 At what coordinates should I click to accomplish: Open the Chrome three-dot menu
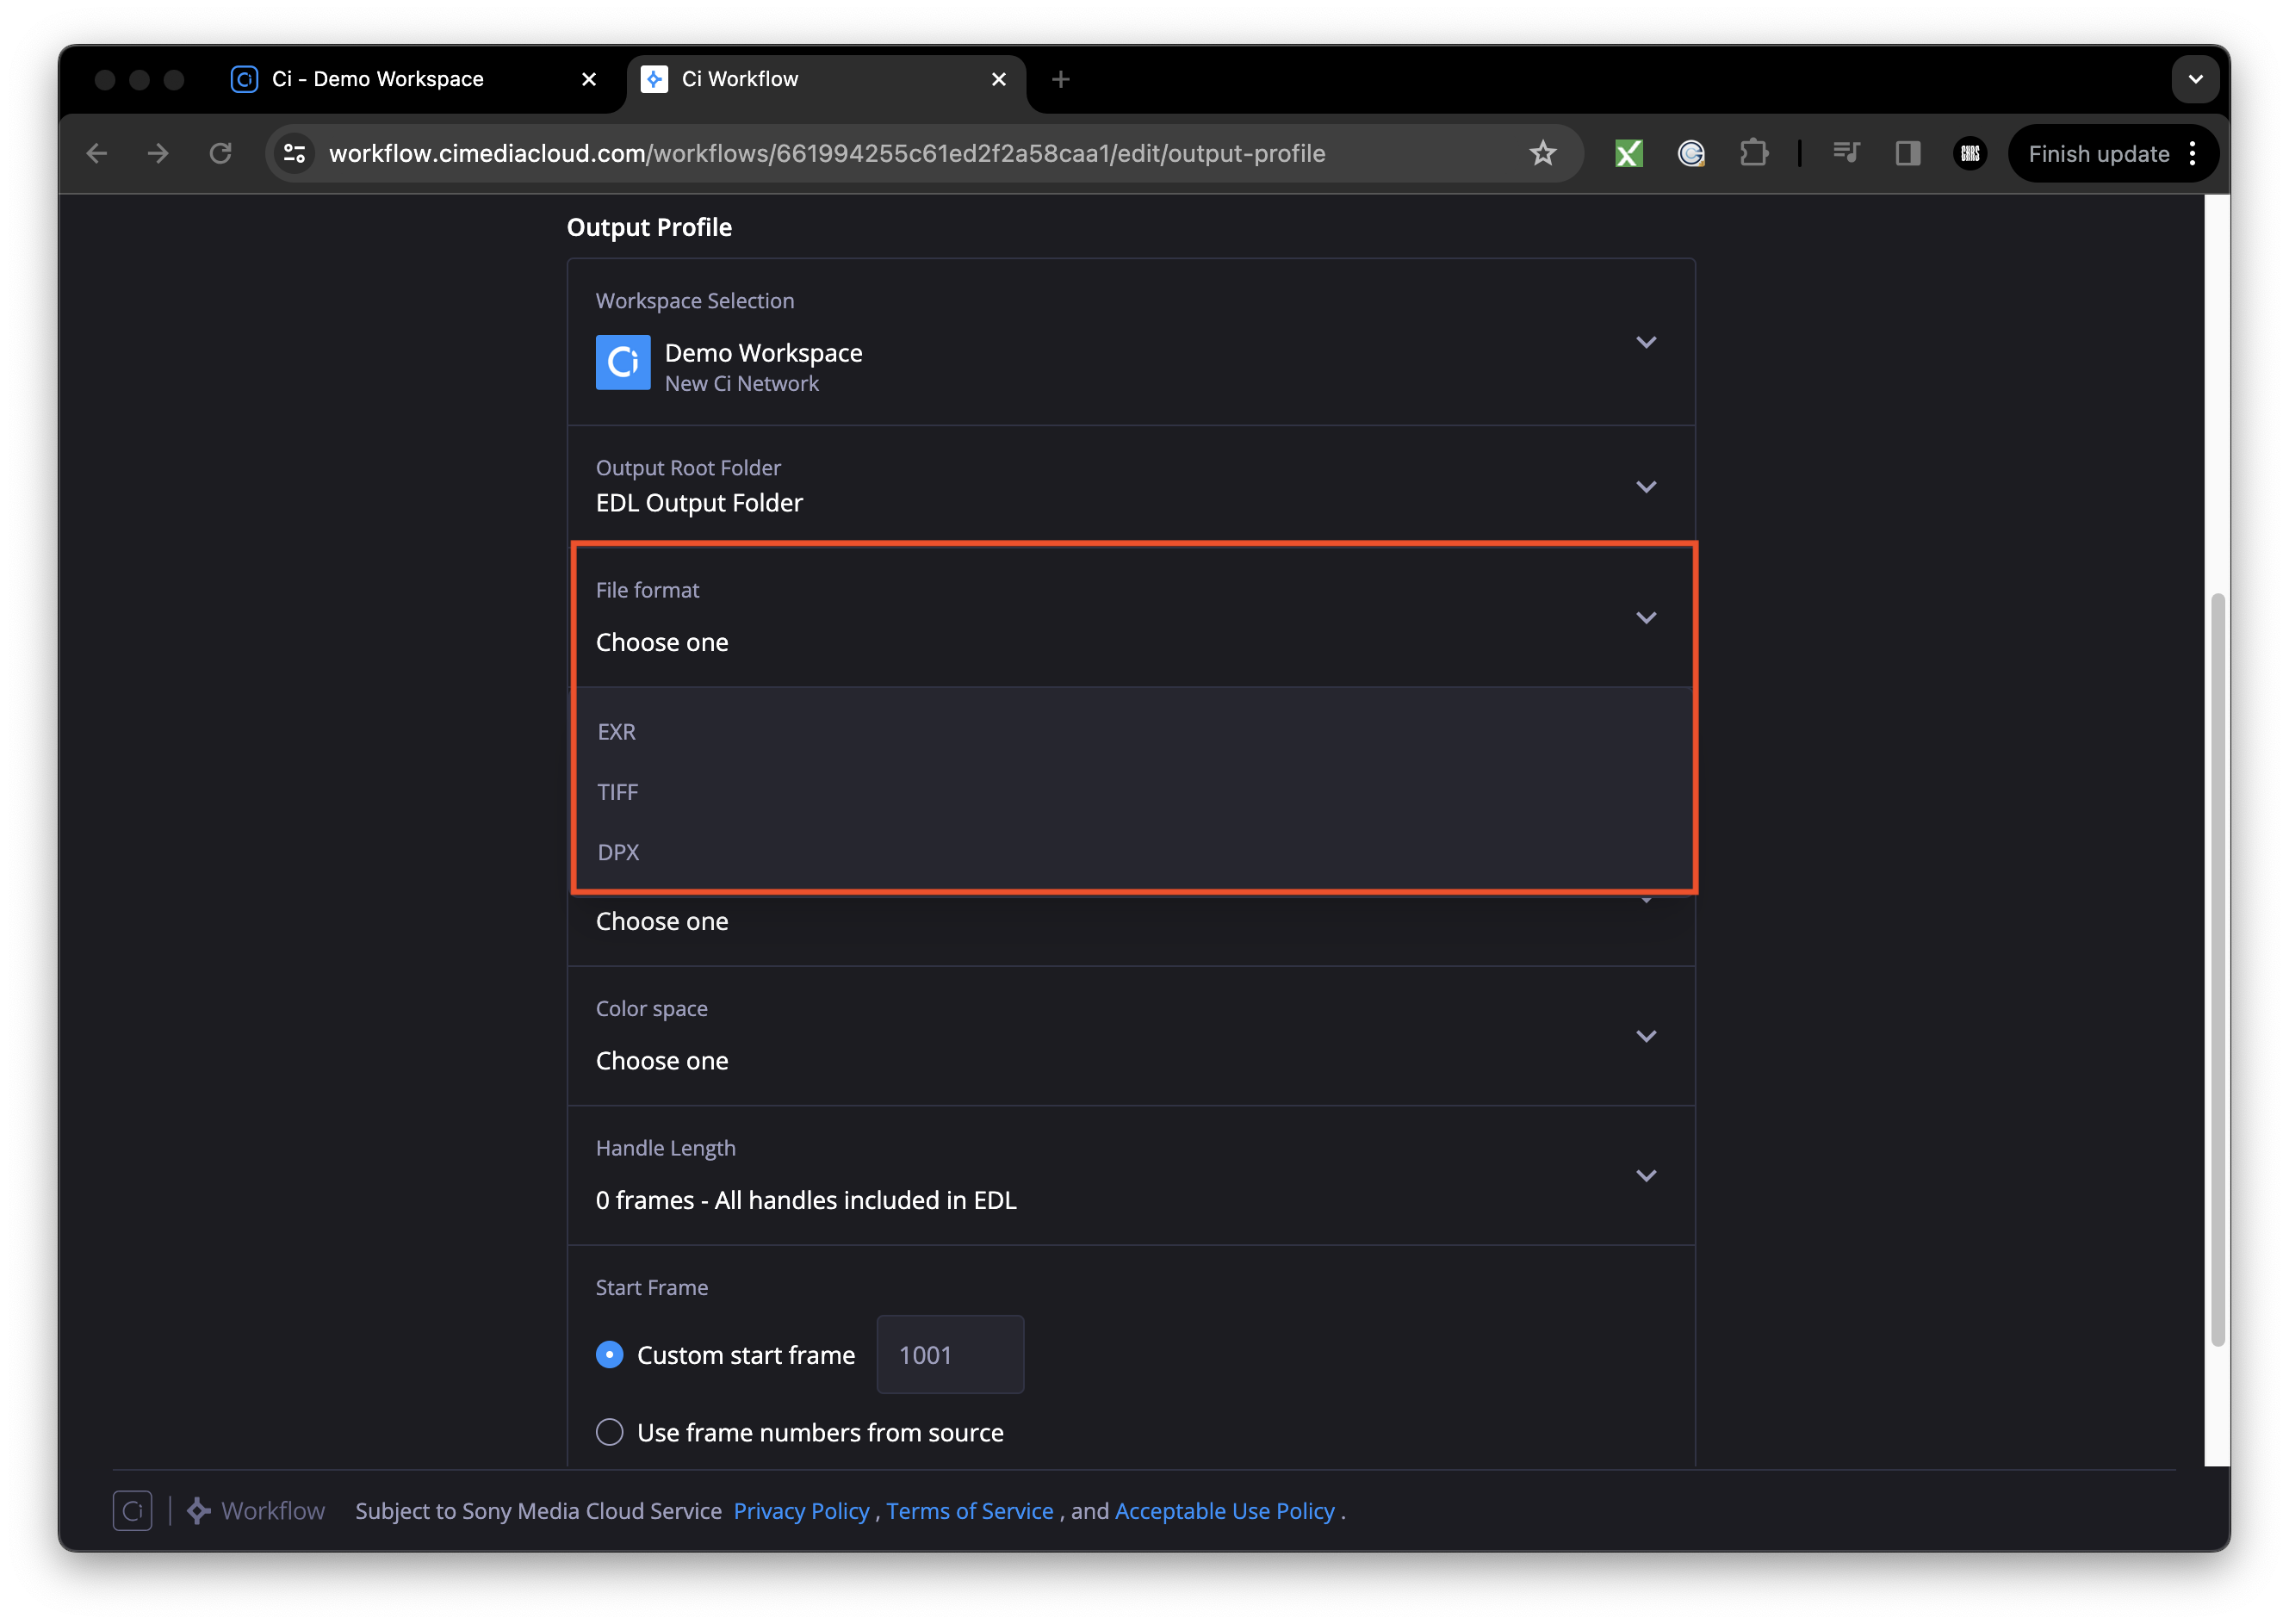tap(2192, 153)
